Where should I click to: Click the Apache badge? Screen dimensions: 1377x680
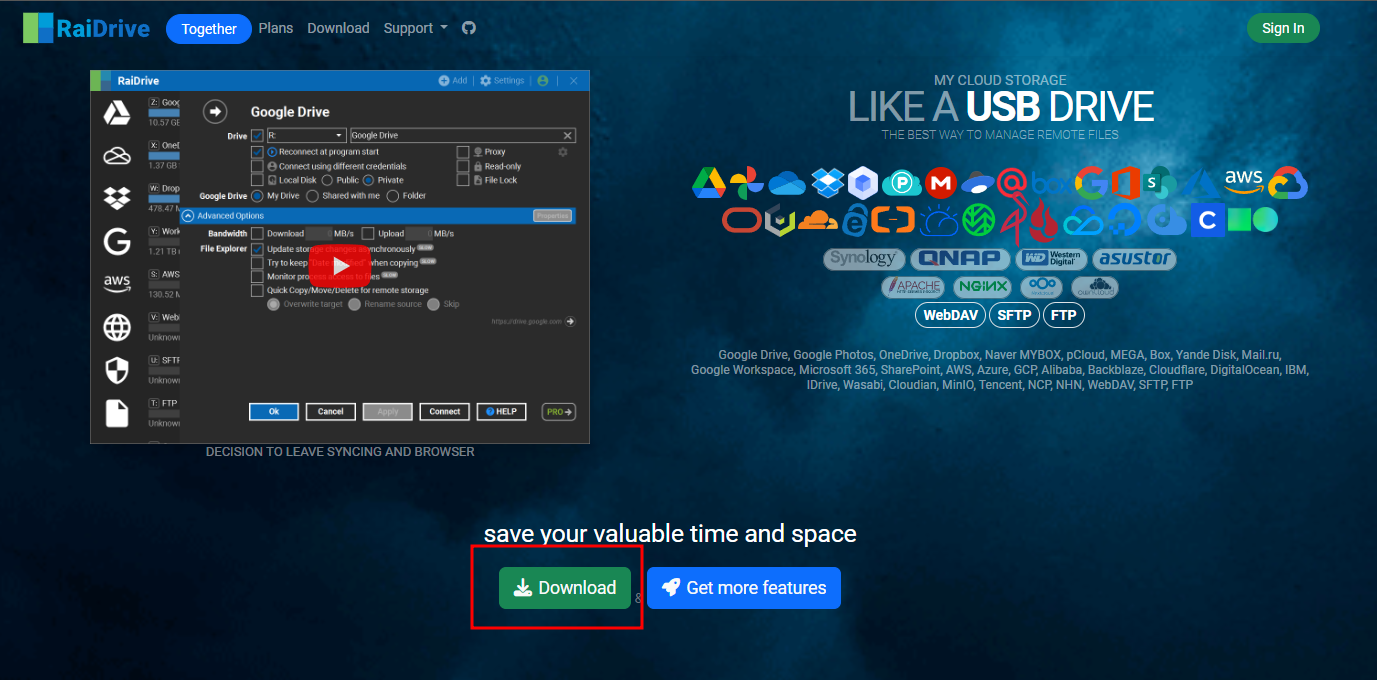pos(913,287)
